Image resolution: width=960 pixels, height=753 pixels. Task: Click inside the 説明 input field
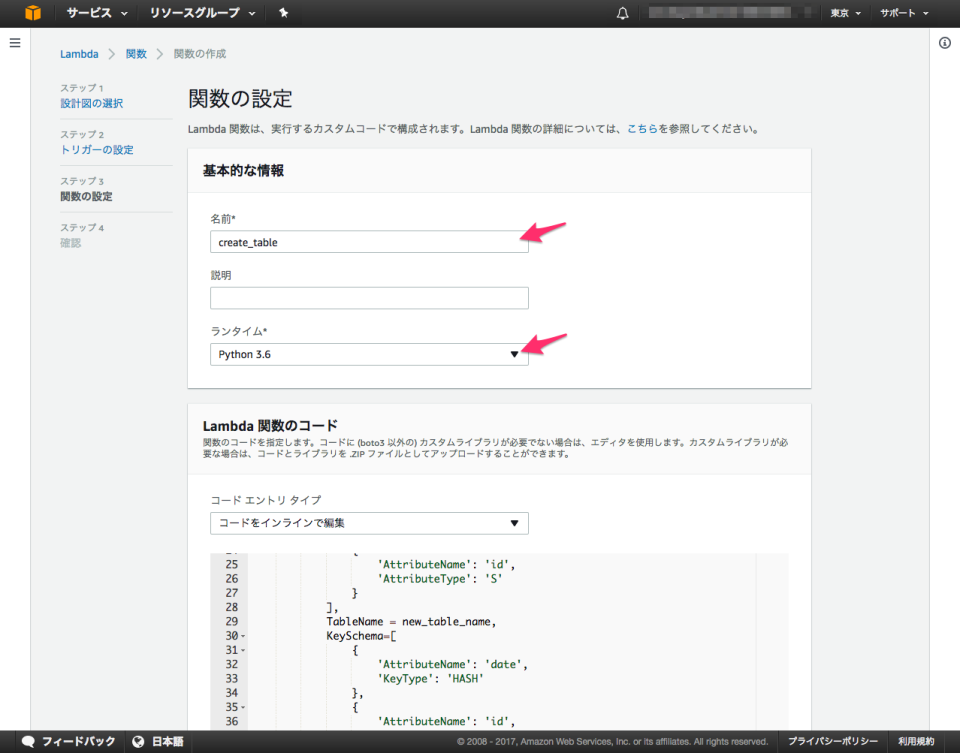[x=368, y=297]
